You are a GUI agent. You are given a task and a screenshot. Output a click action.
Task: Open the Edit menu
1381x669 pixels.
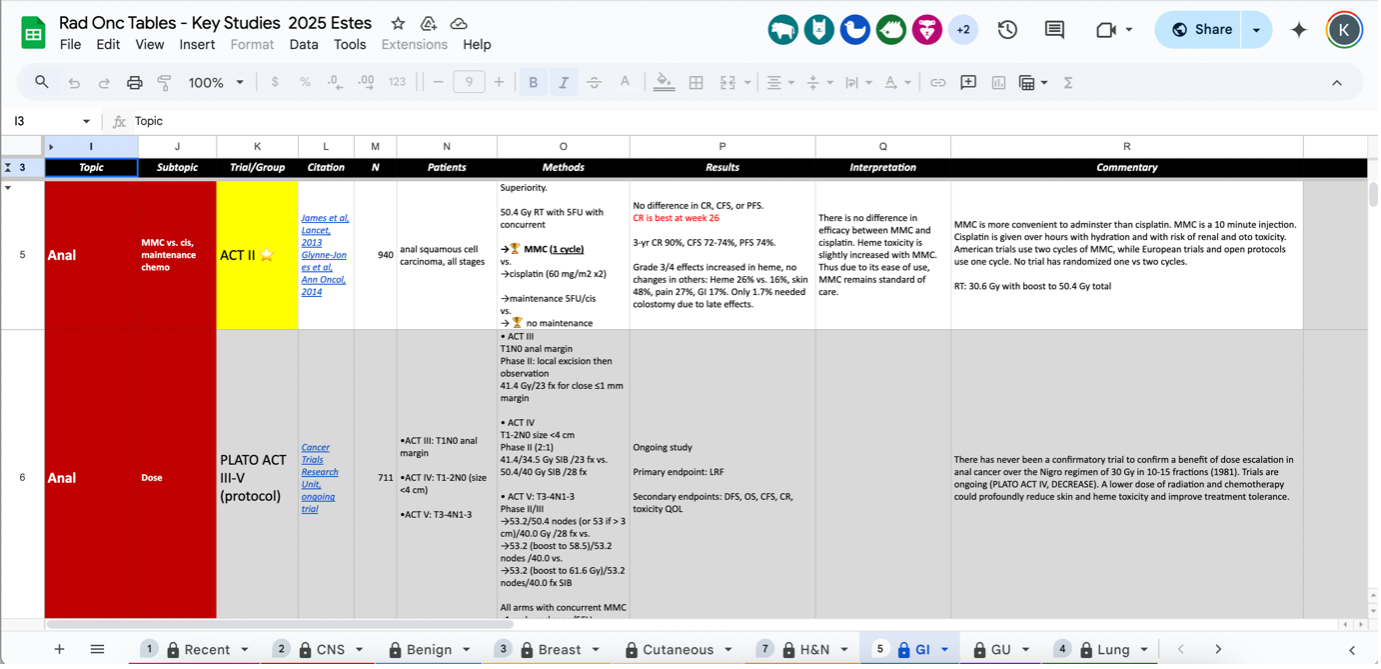(x=108, y=44)
